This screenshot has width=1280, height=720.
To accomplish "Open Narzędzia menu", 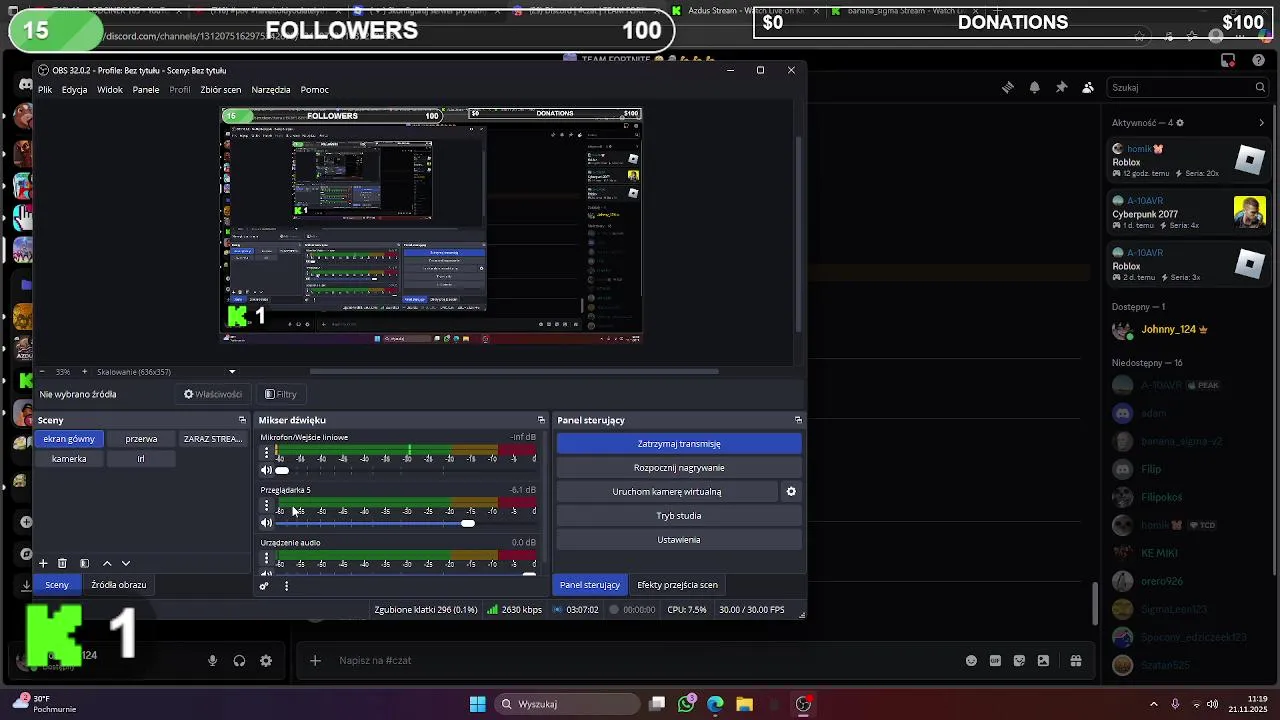I will click(x=271, y=90).
